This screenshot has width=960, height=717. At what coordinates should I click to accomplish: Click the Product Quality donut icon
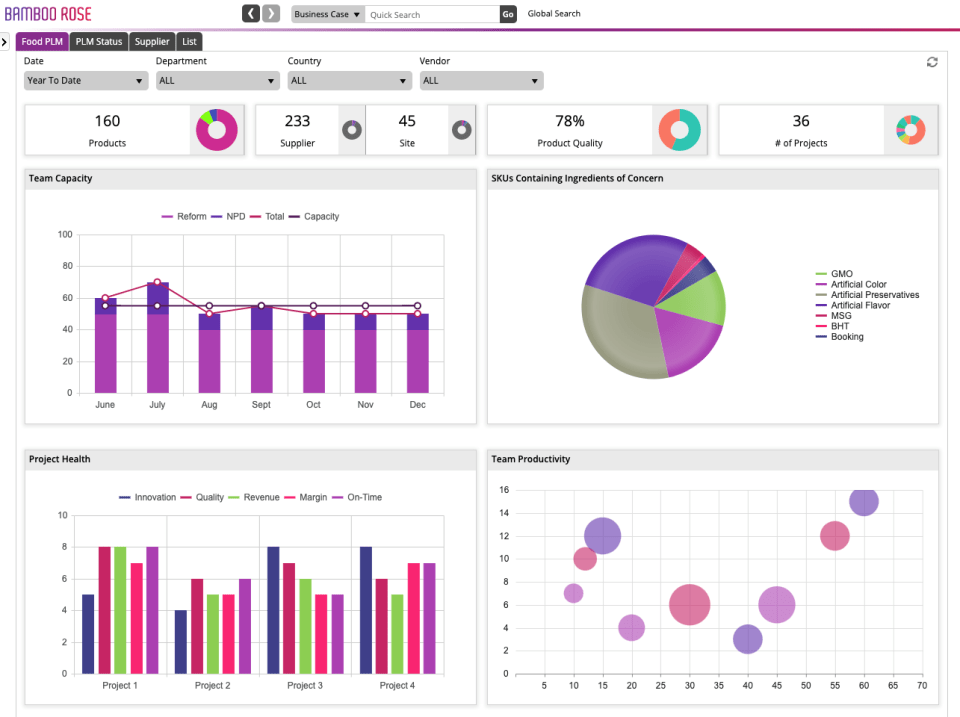click(680, 129)
